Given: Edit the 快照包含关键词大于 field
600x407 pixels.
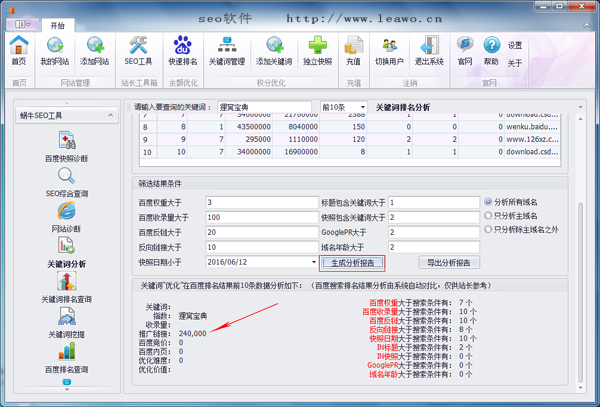Looking at the screenshot, I should (x=434, y=217).
